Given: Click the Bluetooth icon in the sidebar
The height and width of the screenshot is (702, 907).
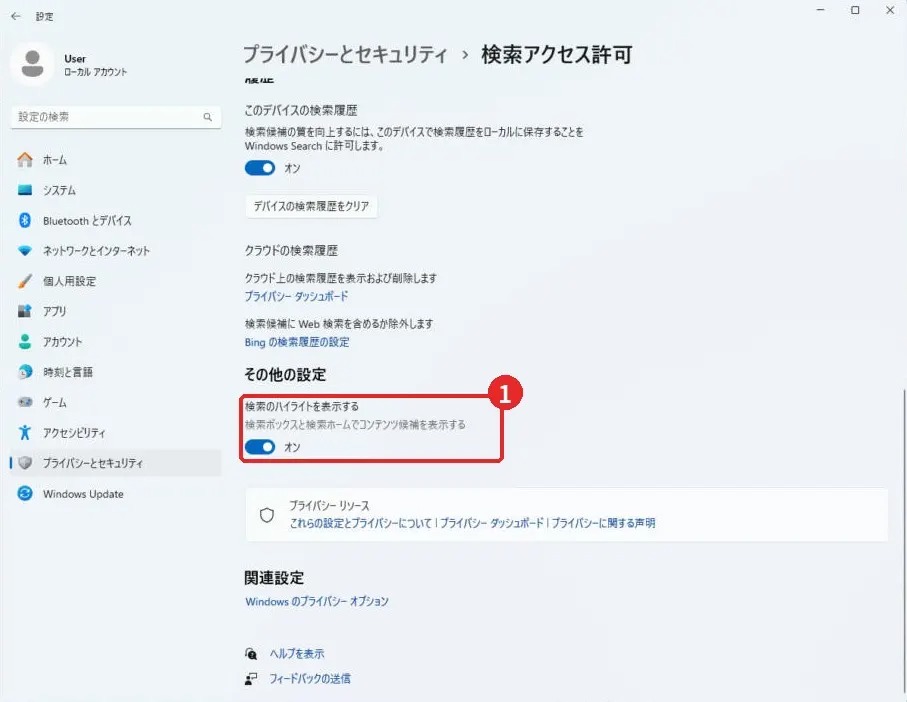Looking at the screenshot, I should pyautogui.click(x=25, y=220).
